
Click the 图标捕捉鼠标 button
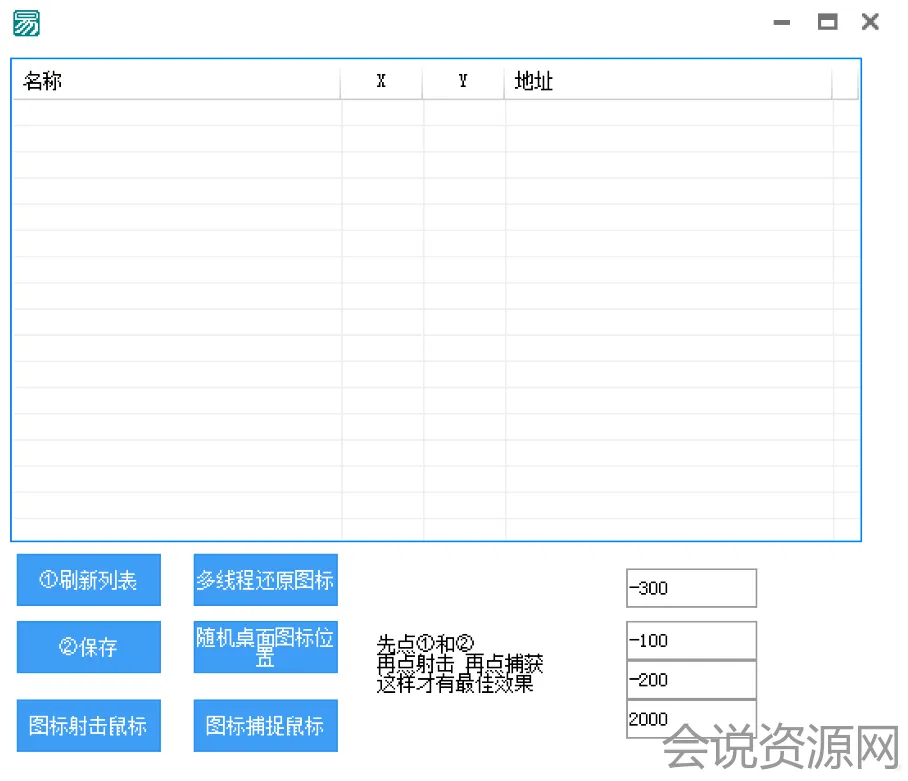click(x=265, y=726)
